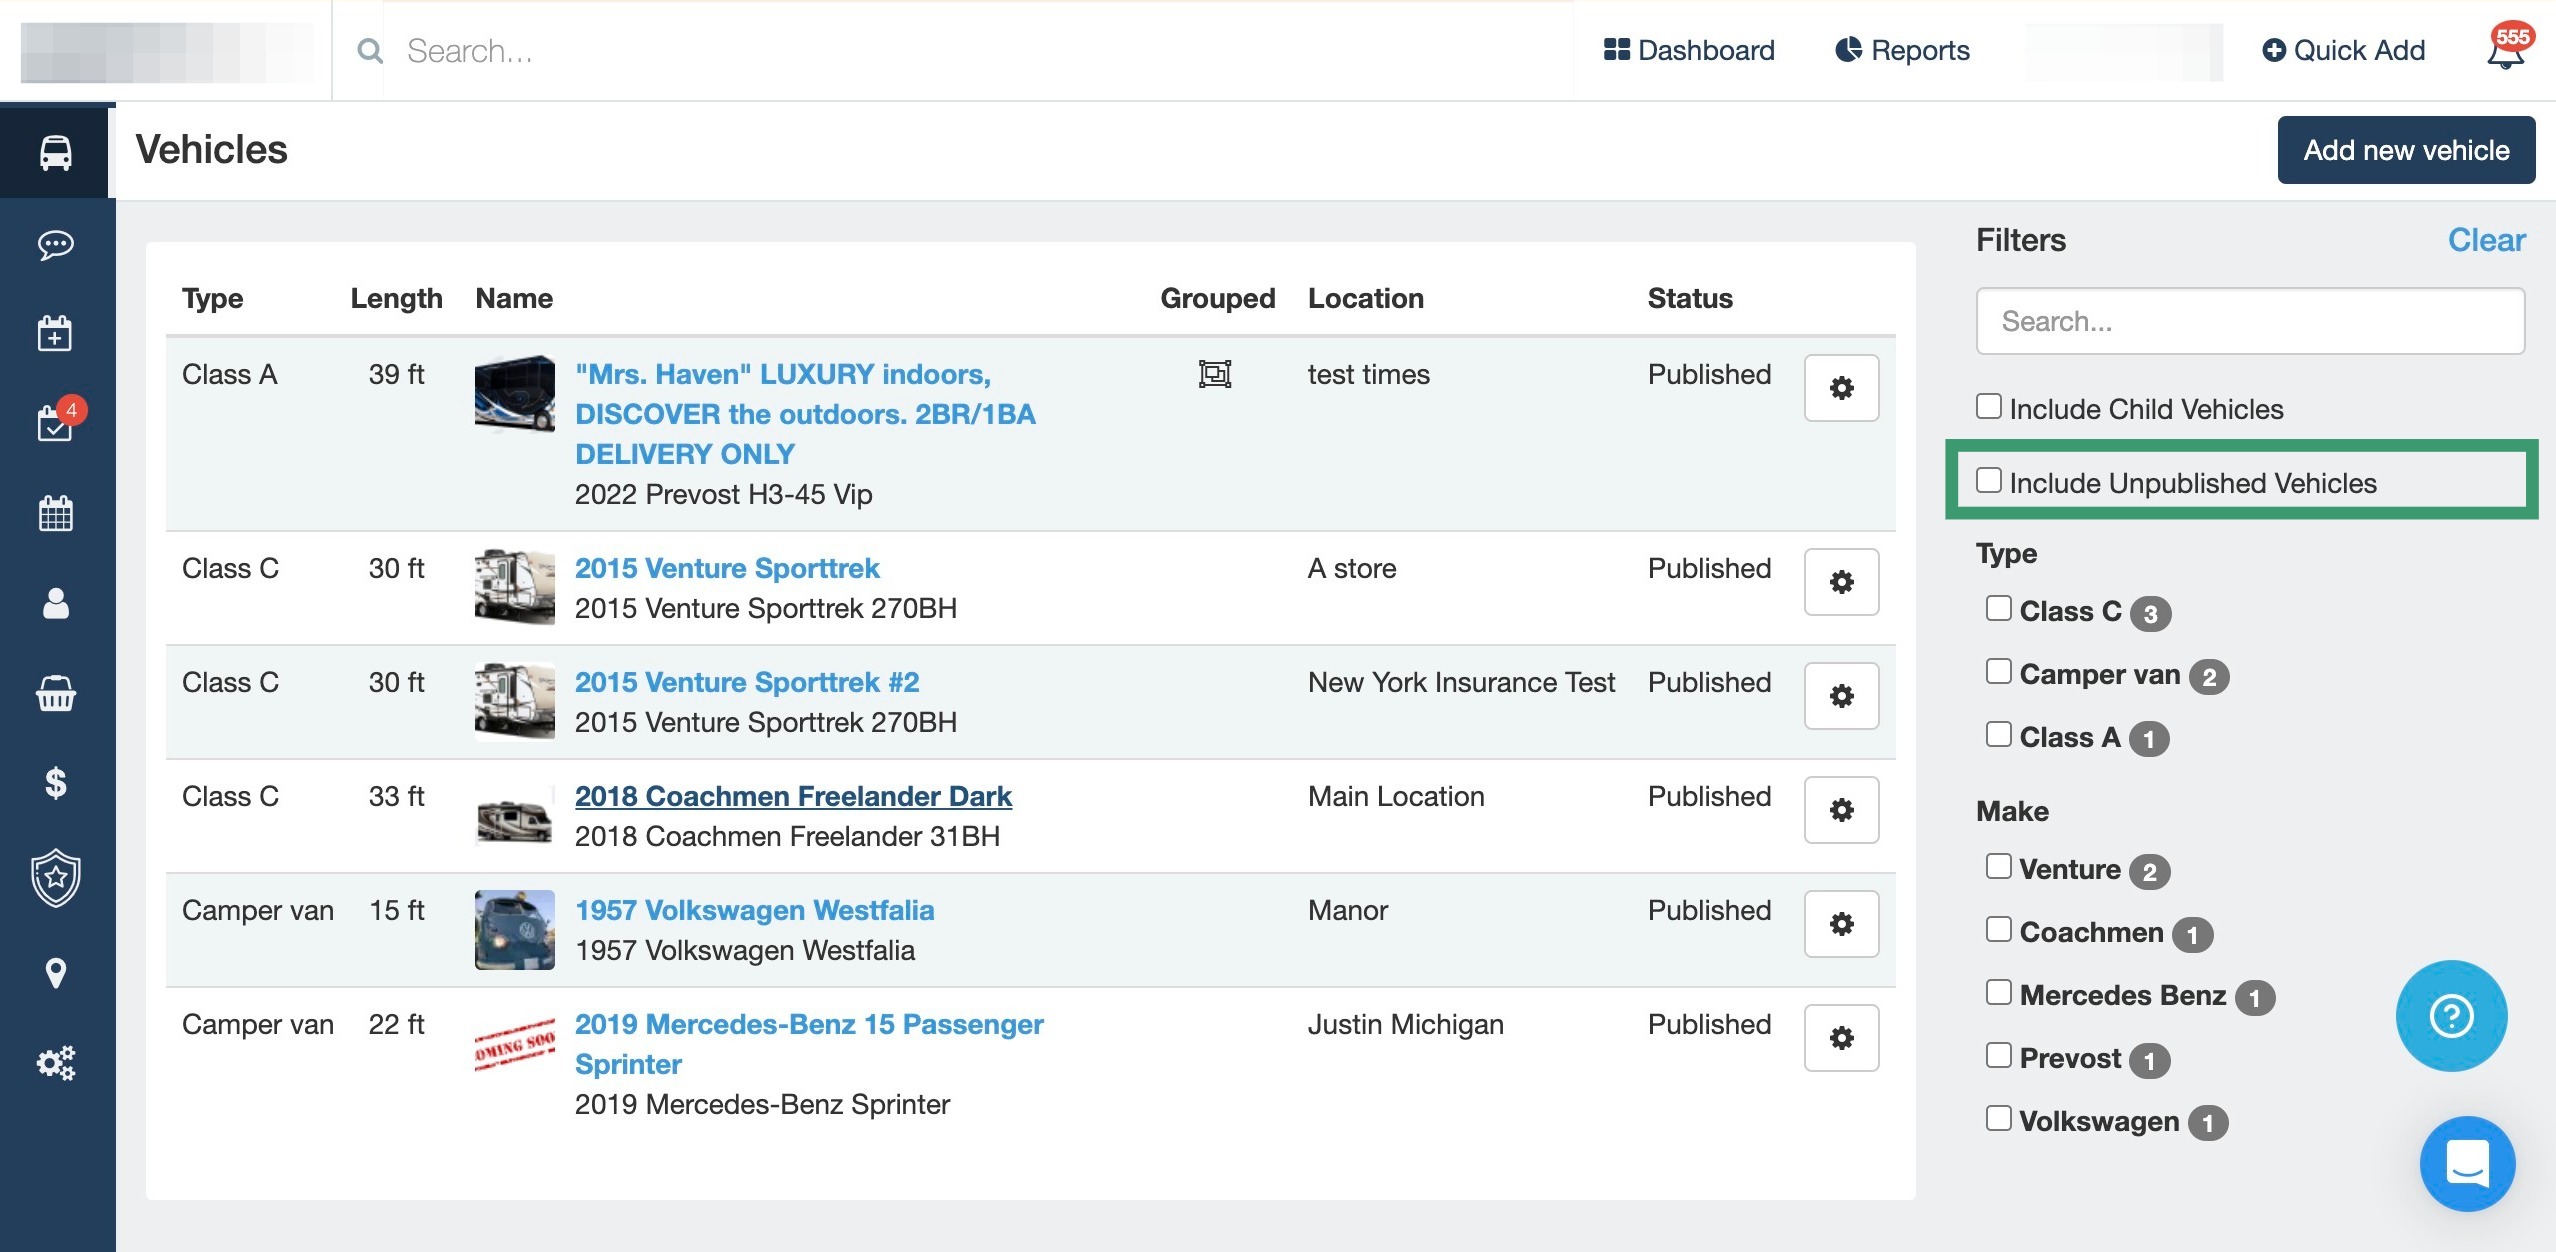Click the Filters search input field

[x=2249, y=321]
